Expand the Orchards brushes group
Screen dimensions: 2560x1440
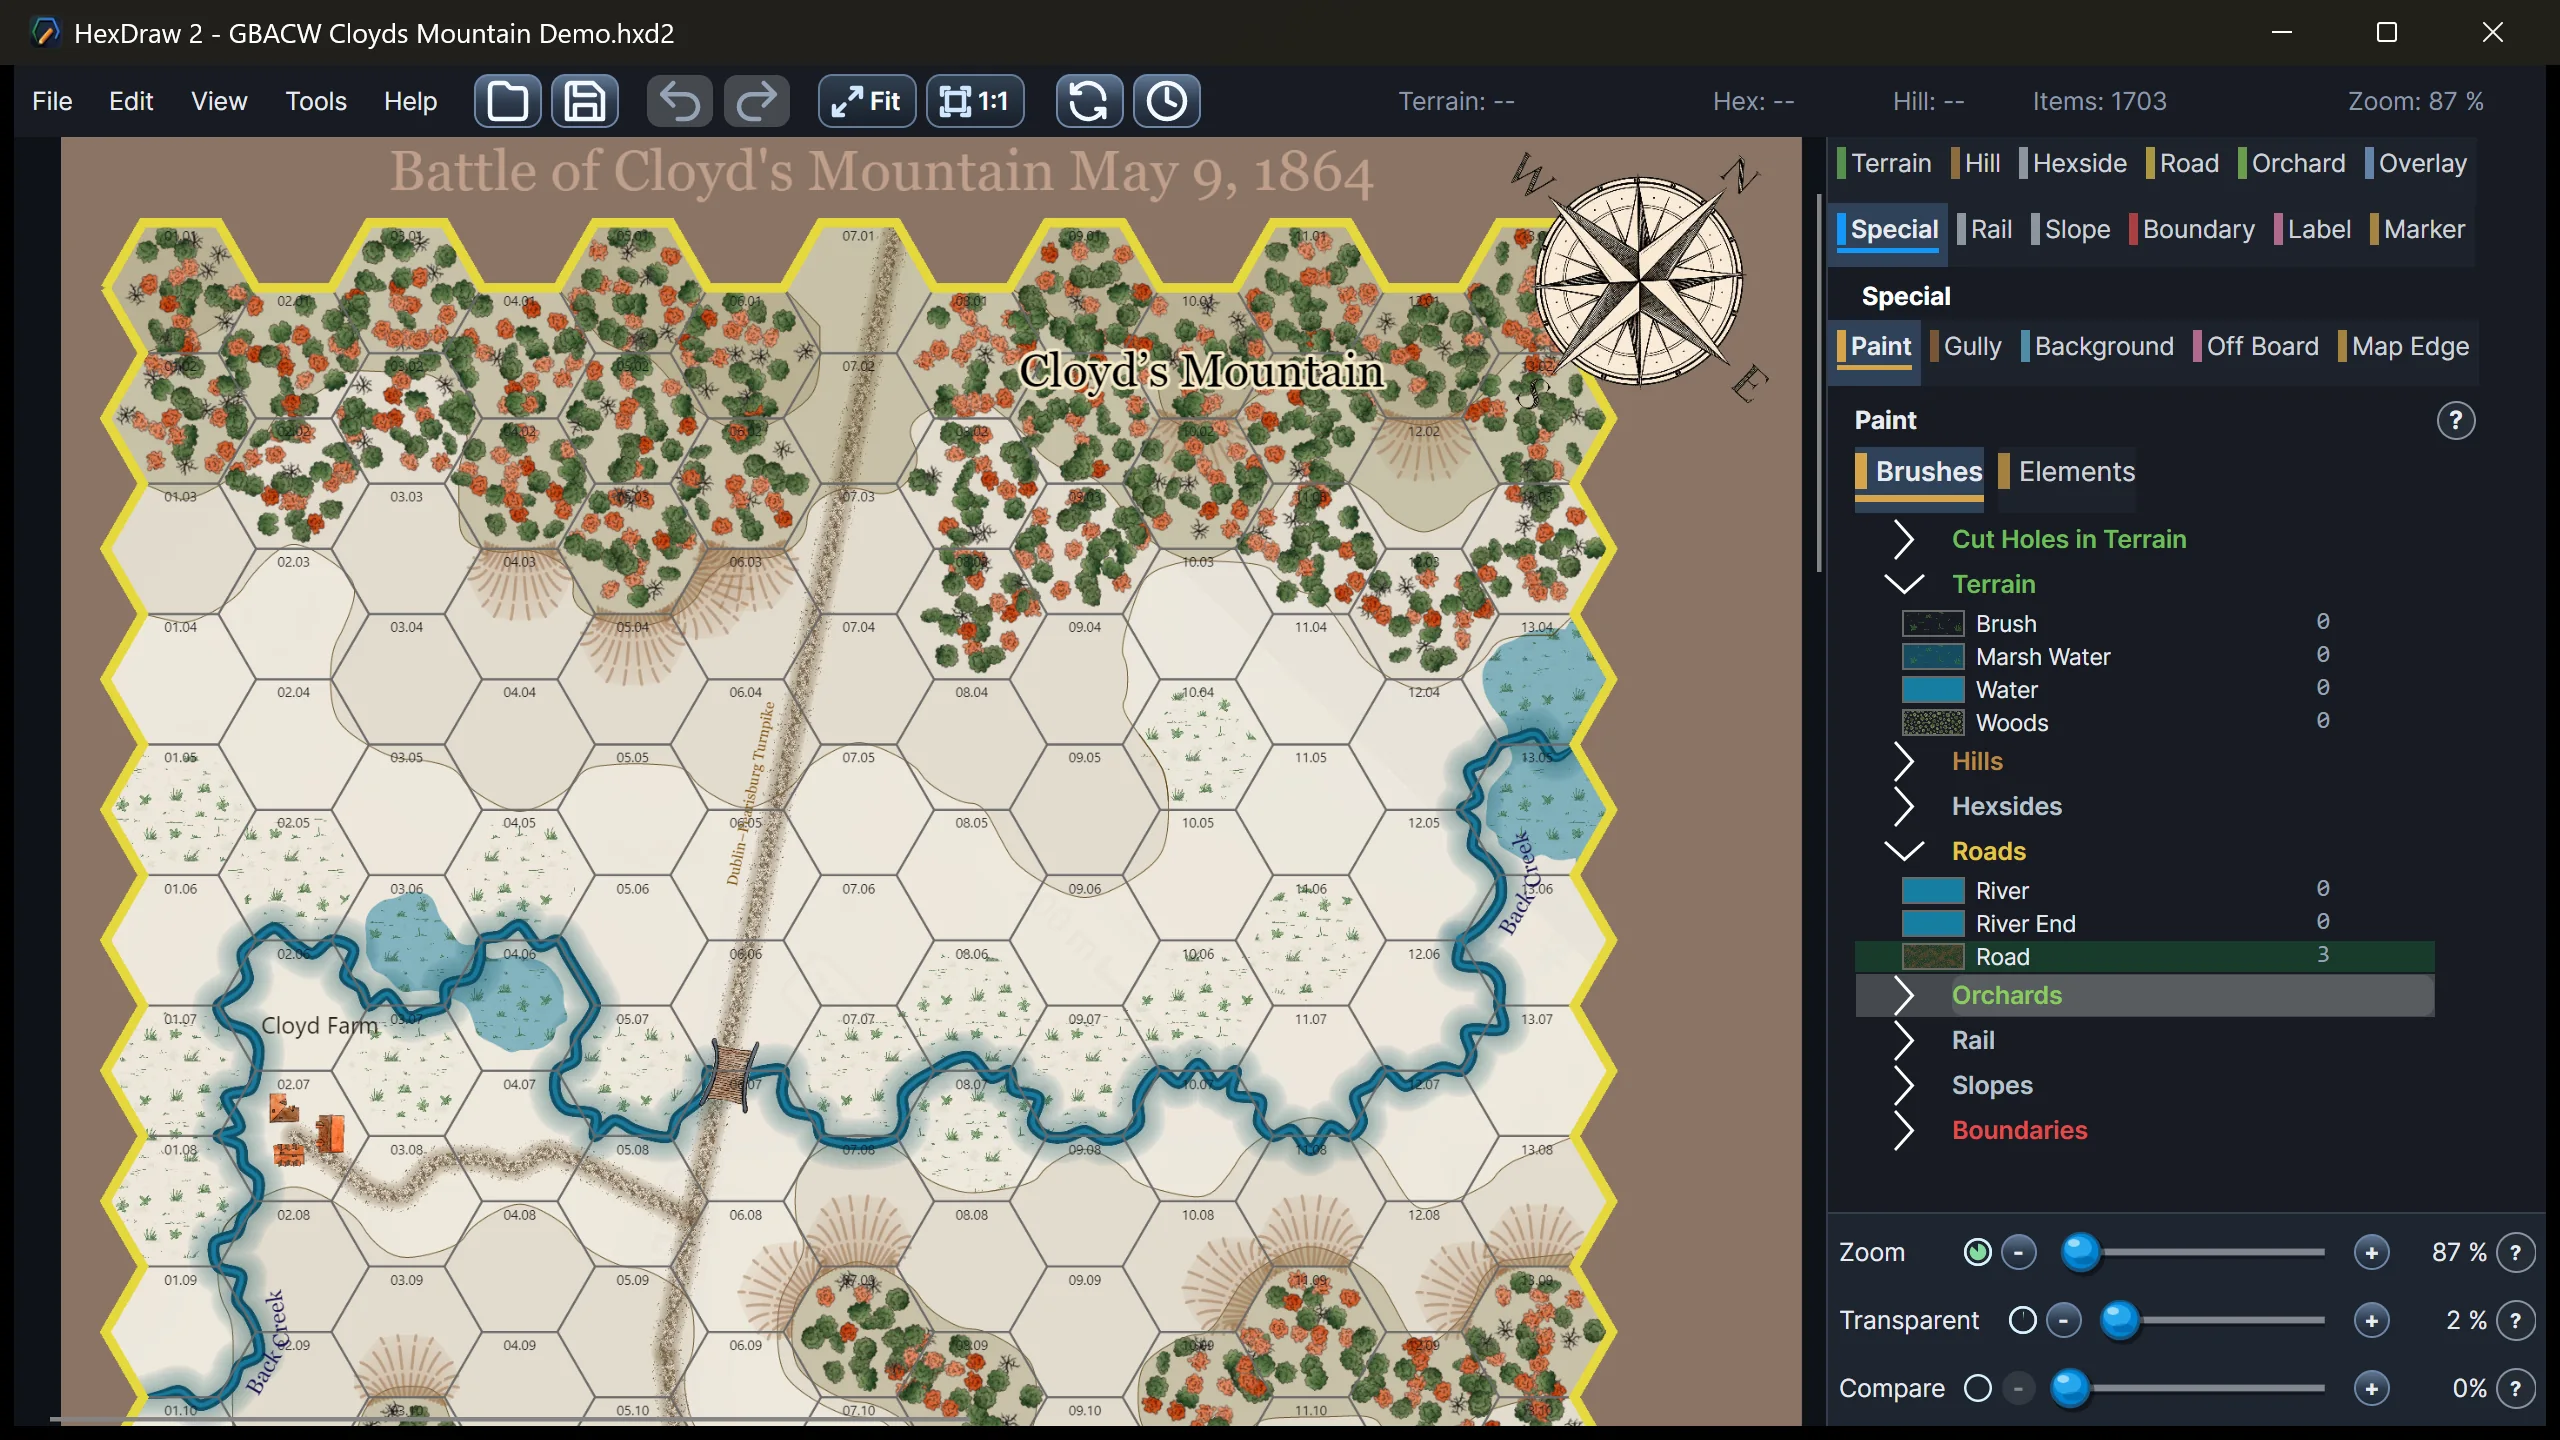pos(1904,995)
